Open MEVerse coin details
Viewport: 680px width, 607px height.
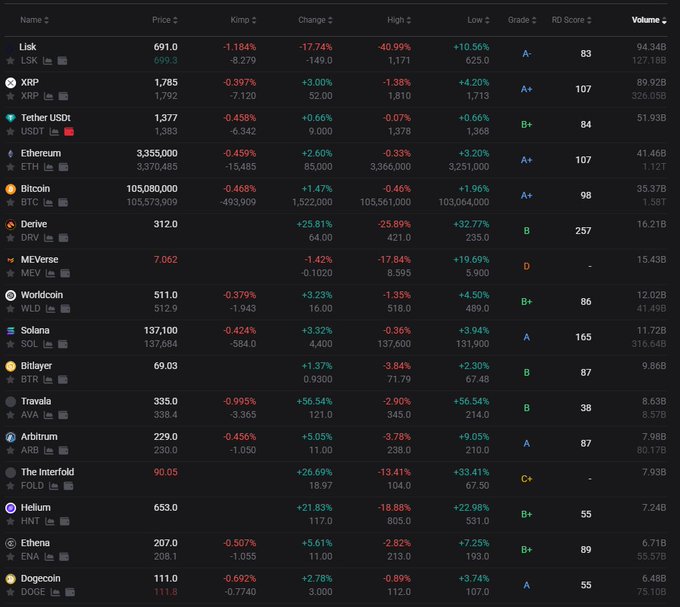click(x=39, y=260)
